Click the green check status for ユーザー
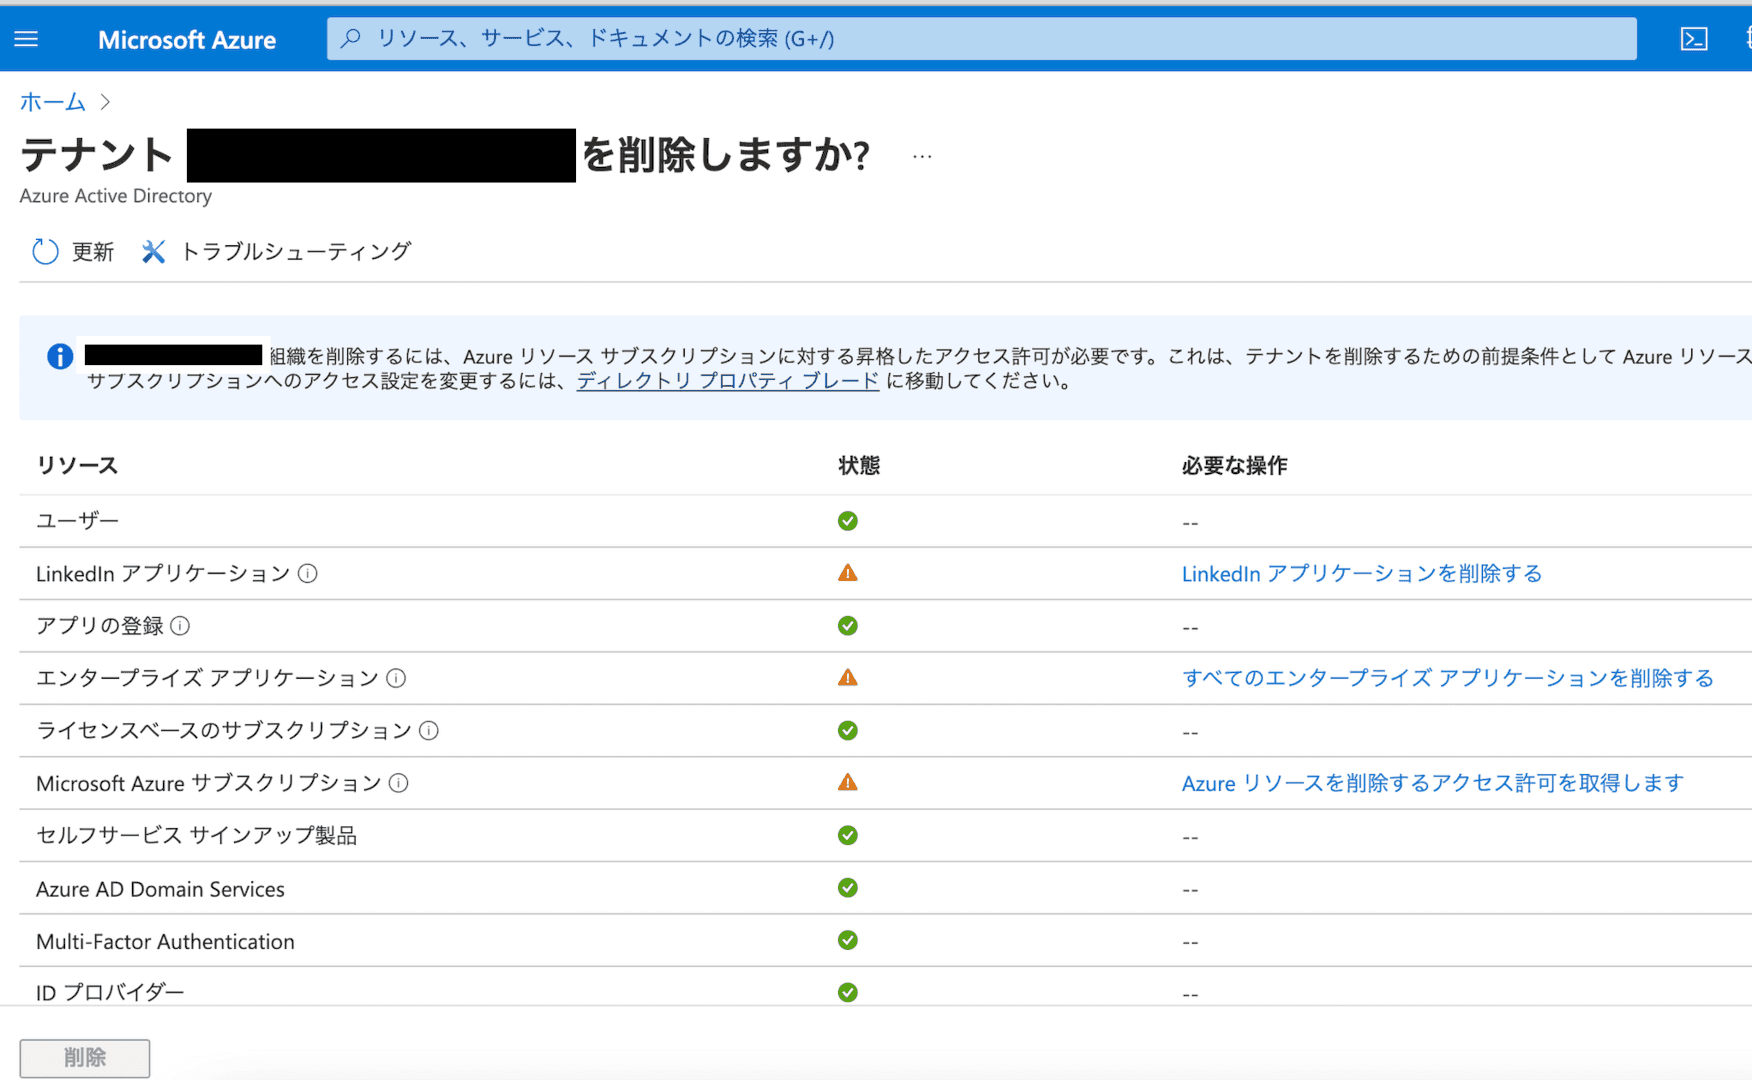Viewport: 1752px width, 1080px height. click(x=848, y=521)
